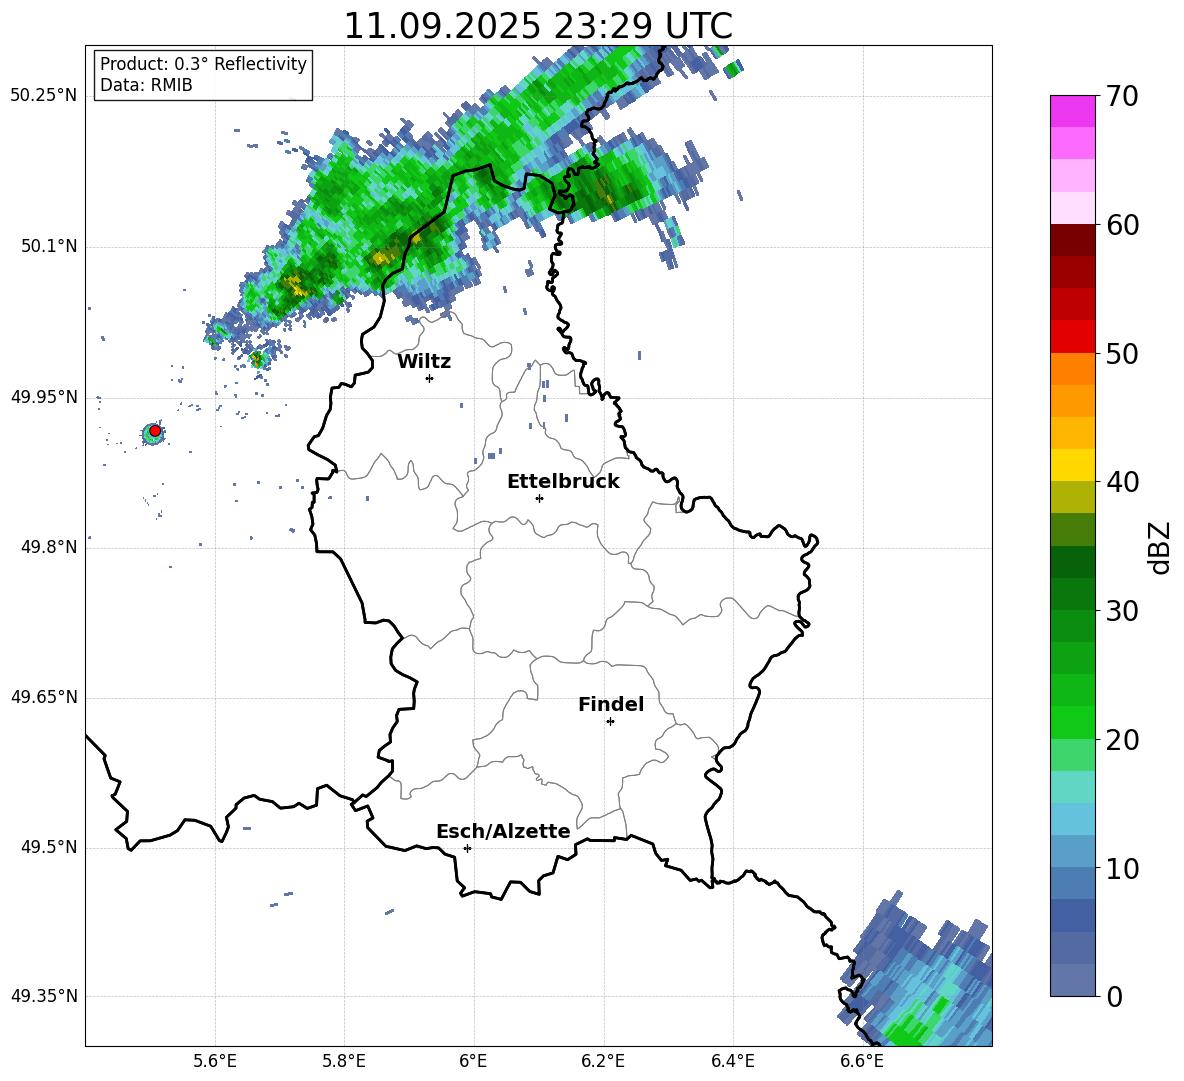The image size is (1184, 1081).
Task: Click the 'Product: 0.3° Reflectivity' text
Action: pos(203,64)
